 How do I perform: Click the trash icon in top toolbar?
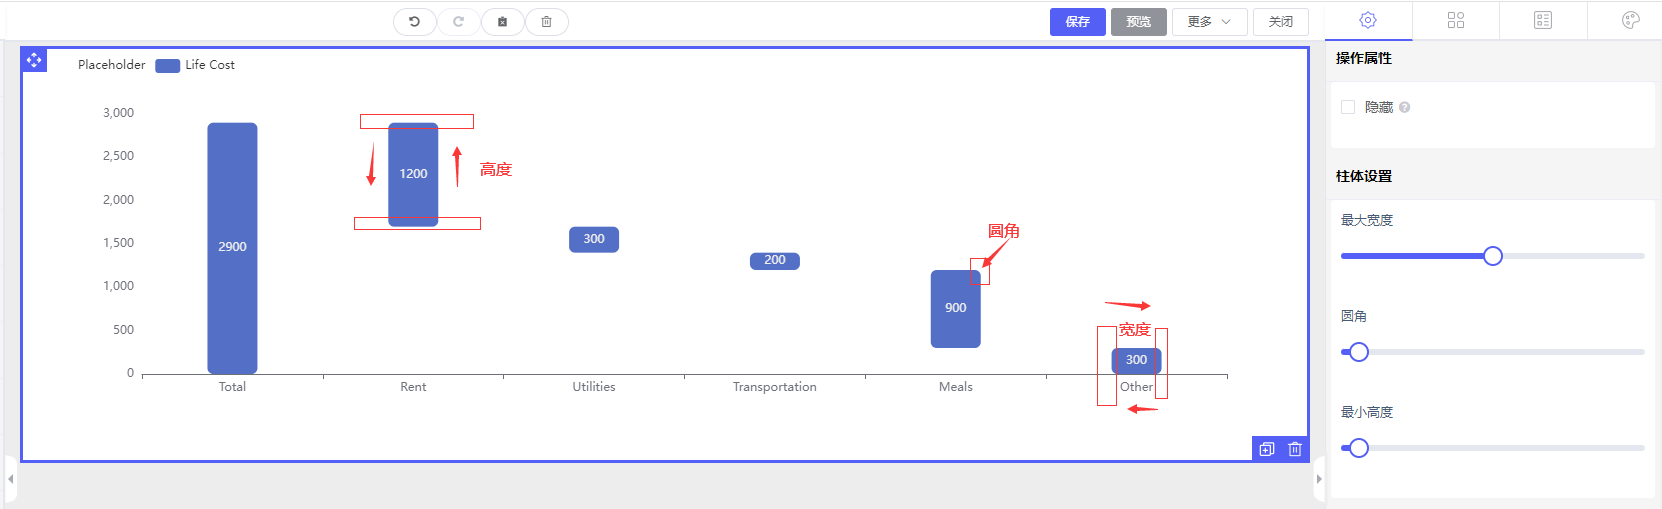click(546, 21)
